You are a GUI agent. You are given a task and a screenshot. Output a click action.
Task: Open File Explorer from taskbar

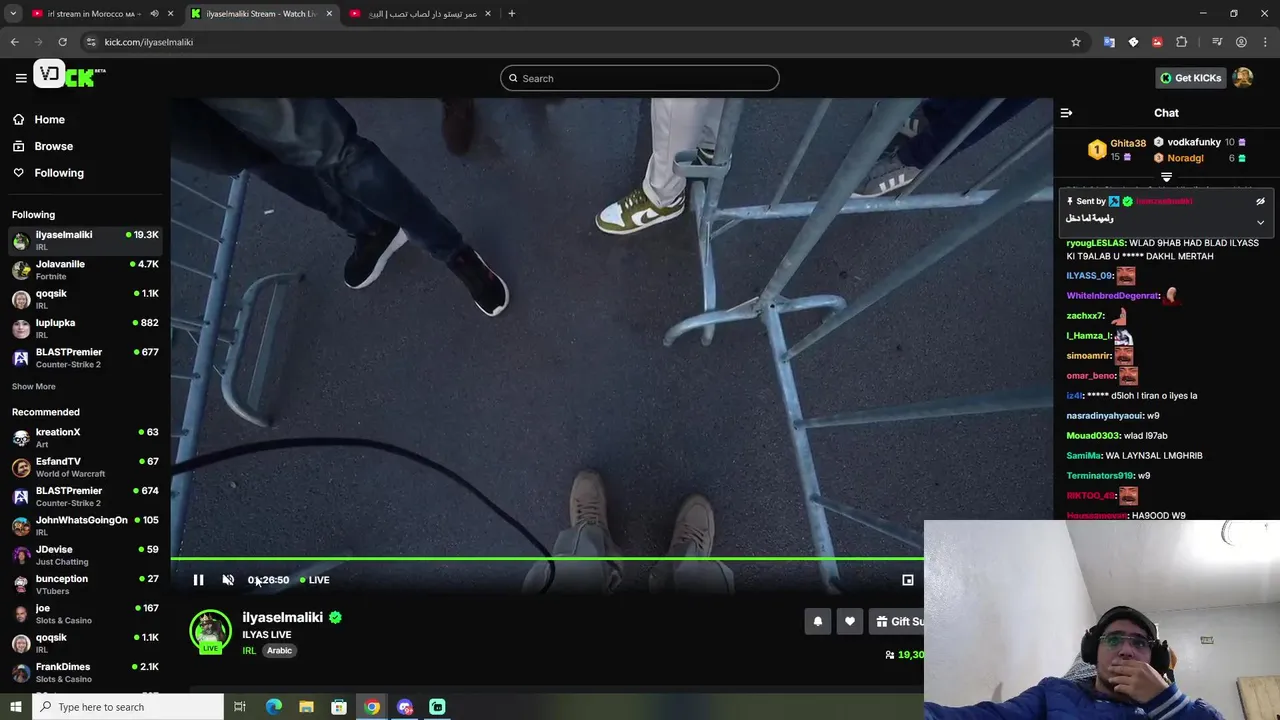coord(306,707)
